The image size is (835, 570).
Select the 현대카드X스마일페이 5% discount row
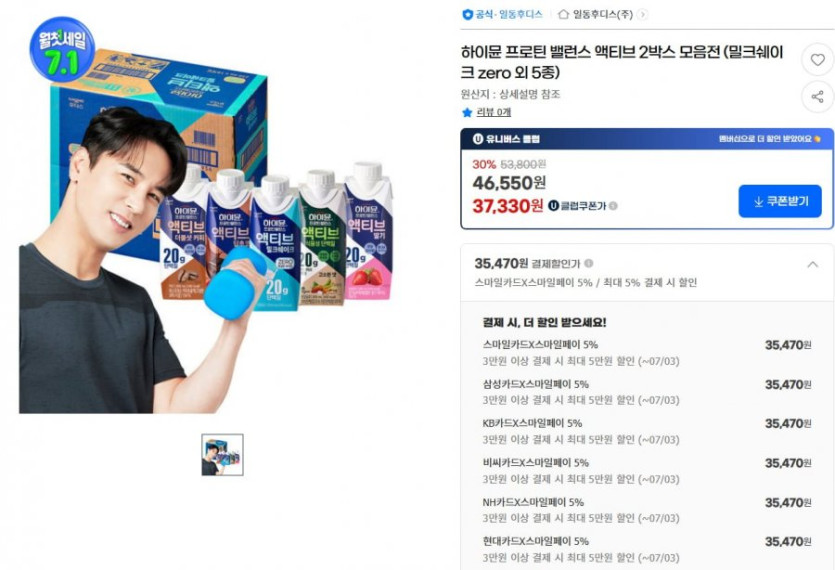click(x=647, y=549)
